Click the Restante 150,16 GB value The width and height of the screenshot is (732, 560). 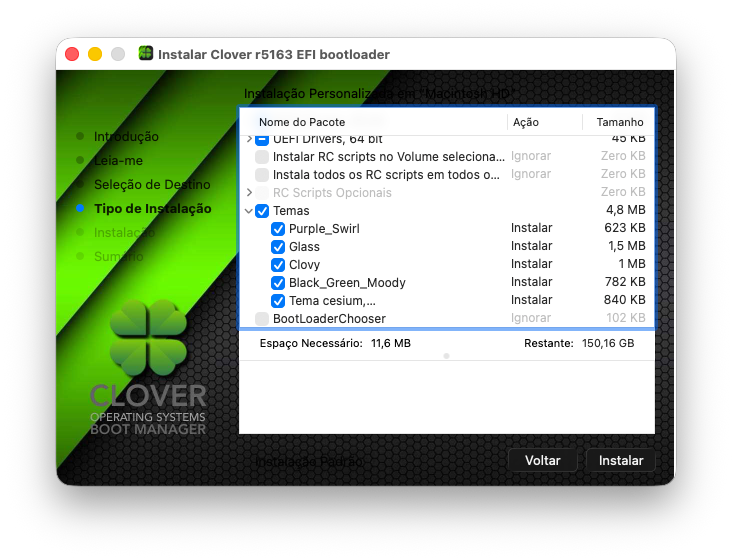608,343
